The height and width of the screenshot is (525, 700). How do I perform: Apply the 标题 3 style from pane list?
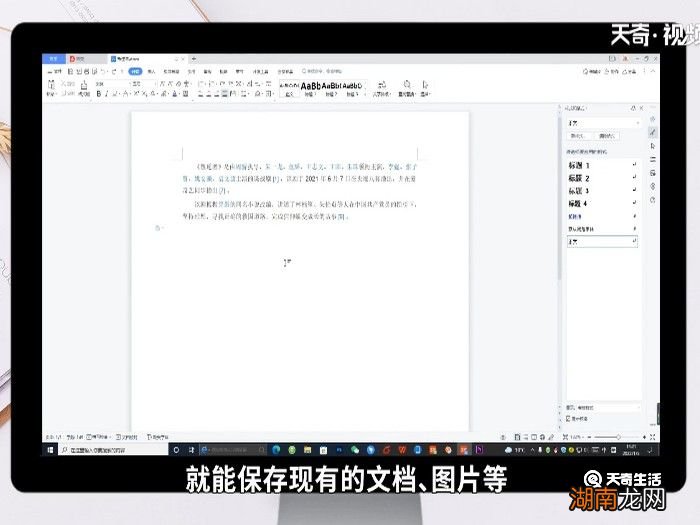602,191
